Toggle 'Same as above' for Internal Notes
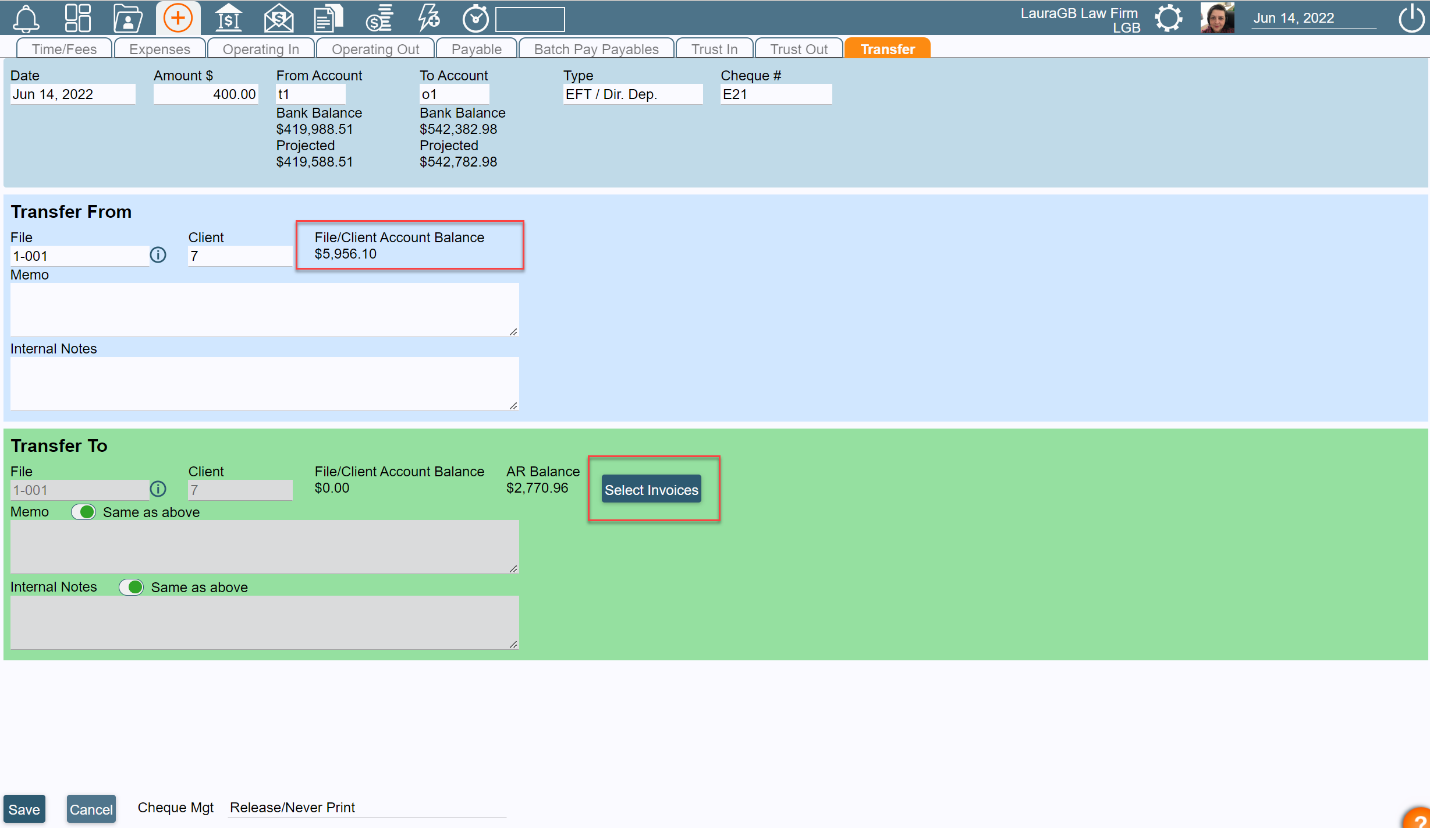 tap(131, 587)
